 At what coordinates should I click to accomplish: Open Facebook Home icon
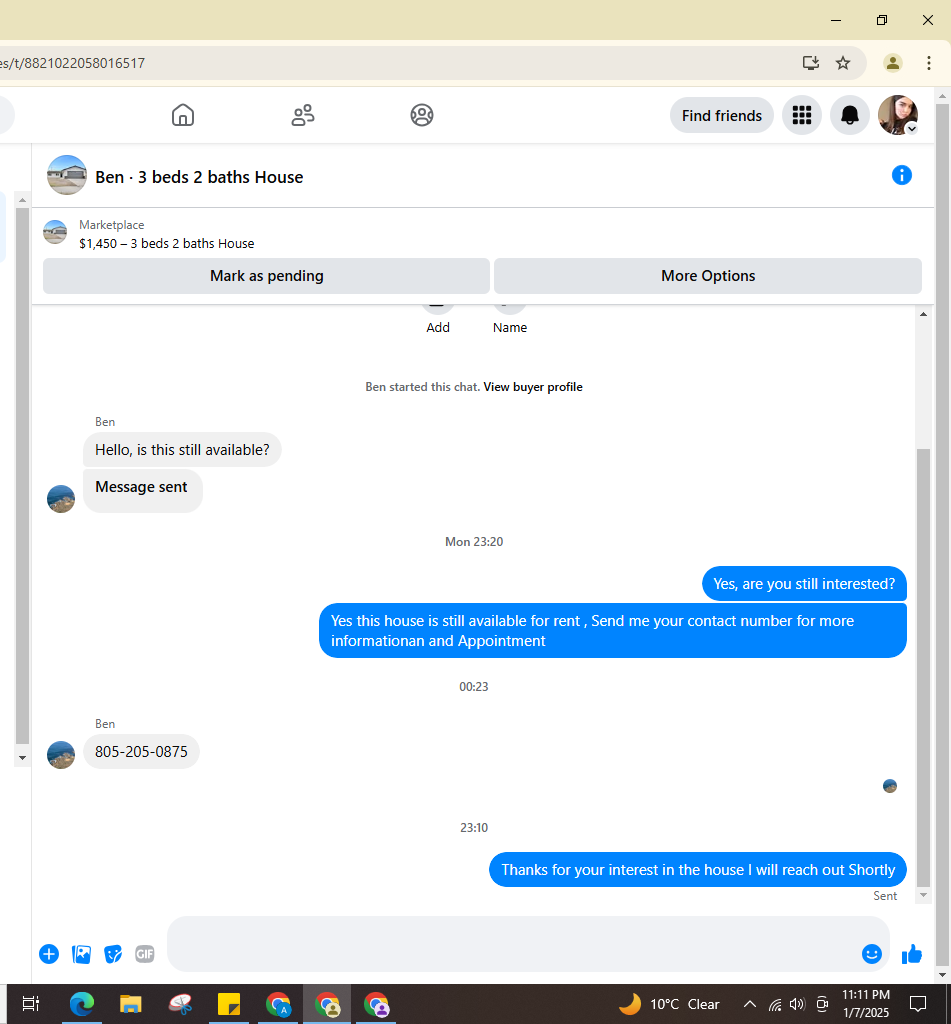point(183,115)
